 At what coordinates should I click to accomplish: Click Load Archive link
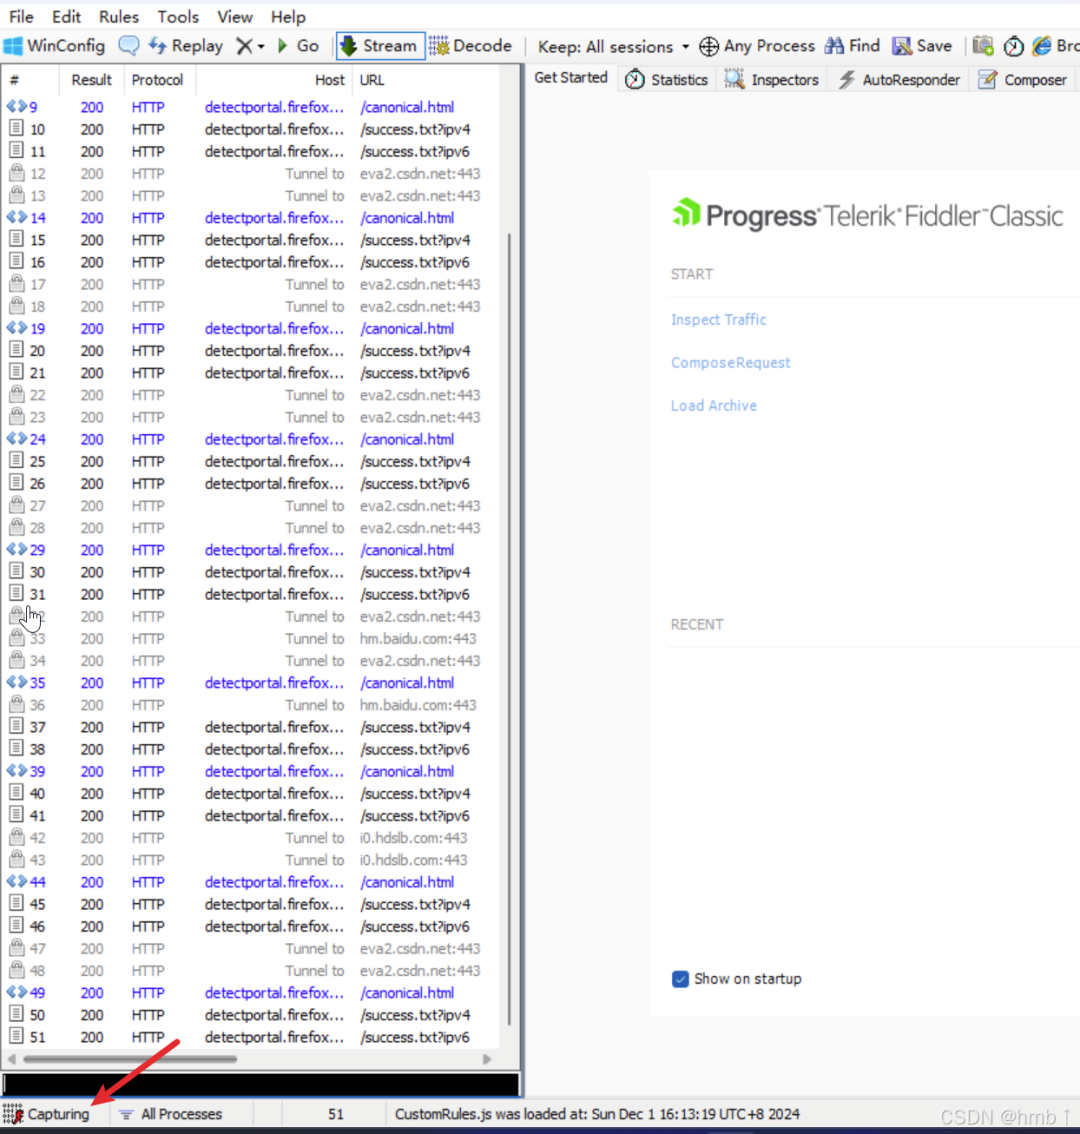click(713, 406)
